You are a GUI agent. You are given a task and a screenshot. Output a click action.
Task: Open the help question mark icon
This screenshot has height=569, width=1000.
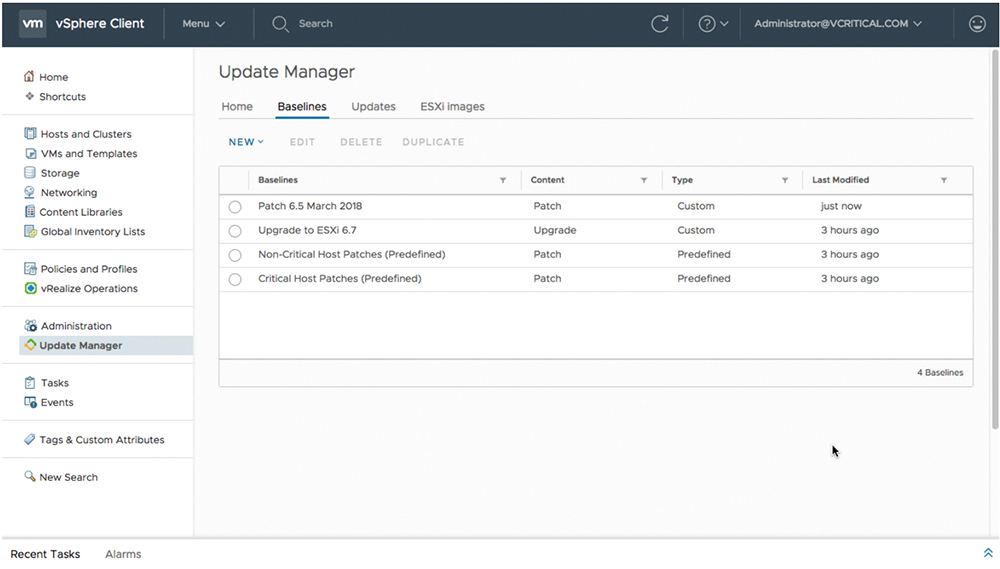pos(706,24)
